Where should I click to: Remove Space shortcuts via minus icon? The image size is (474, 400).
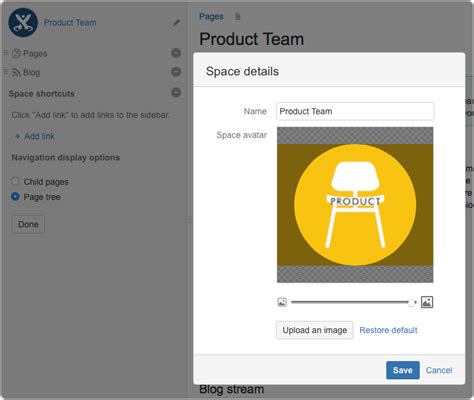(x=176, y=92)
